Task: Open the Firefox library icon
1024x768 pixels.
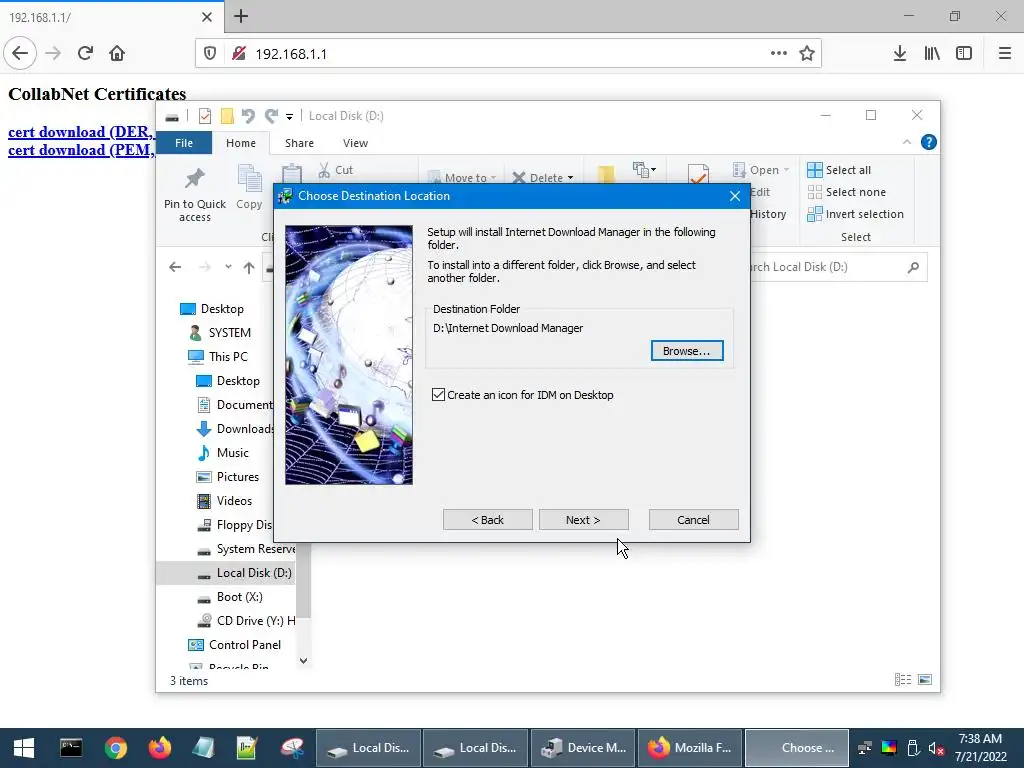Action: point(932,54)
